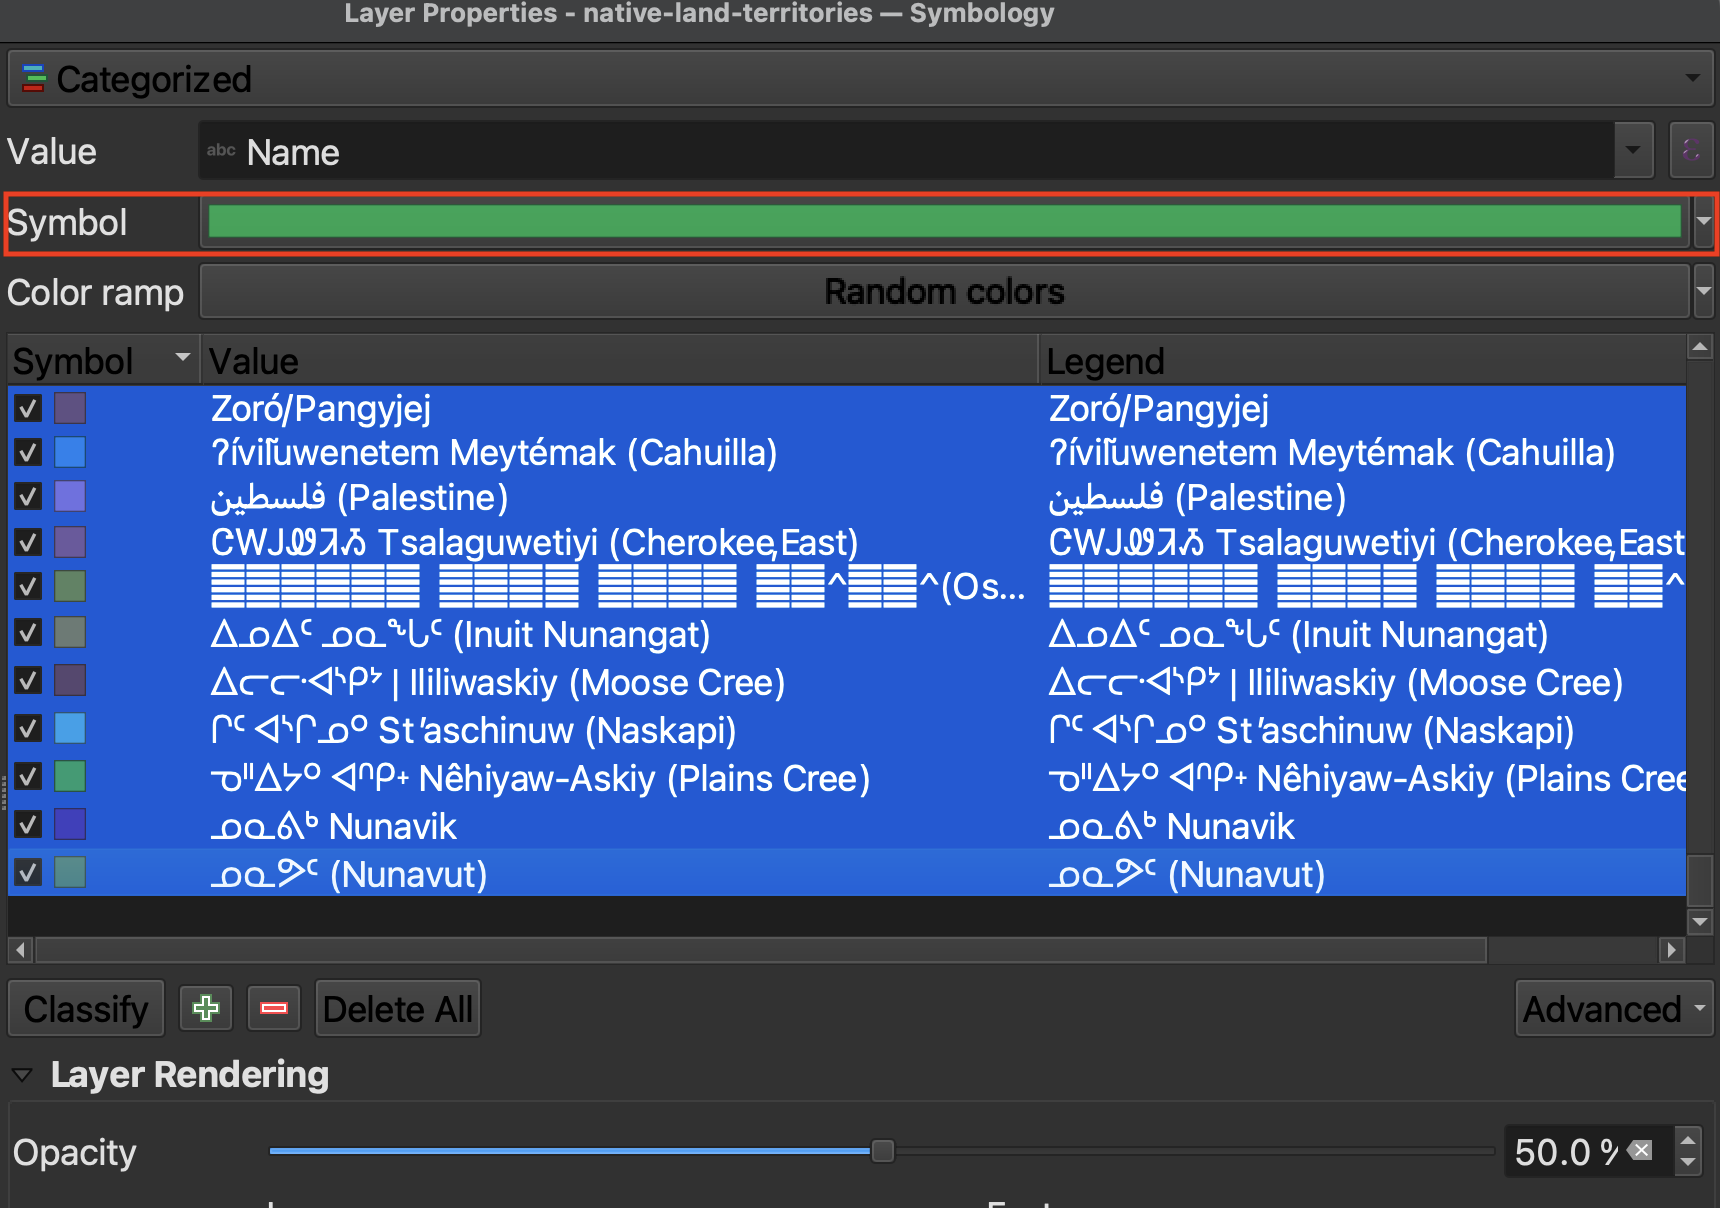Click the Naskapi blue symbol swatch
This screenshot has width=1720, height=1208.
click(70, 729)
